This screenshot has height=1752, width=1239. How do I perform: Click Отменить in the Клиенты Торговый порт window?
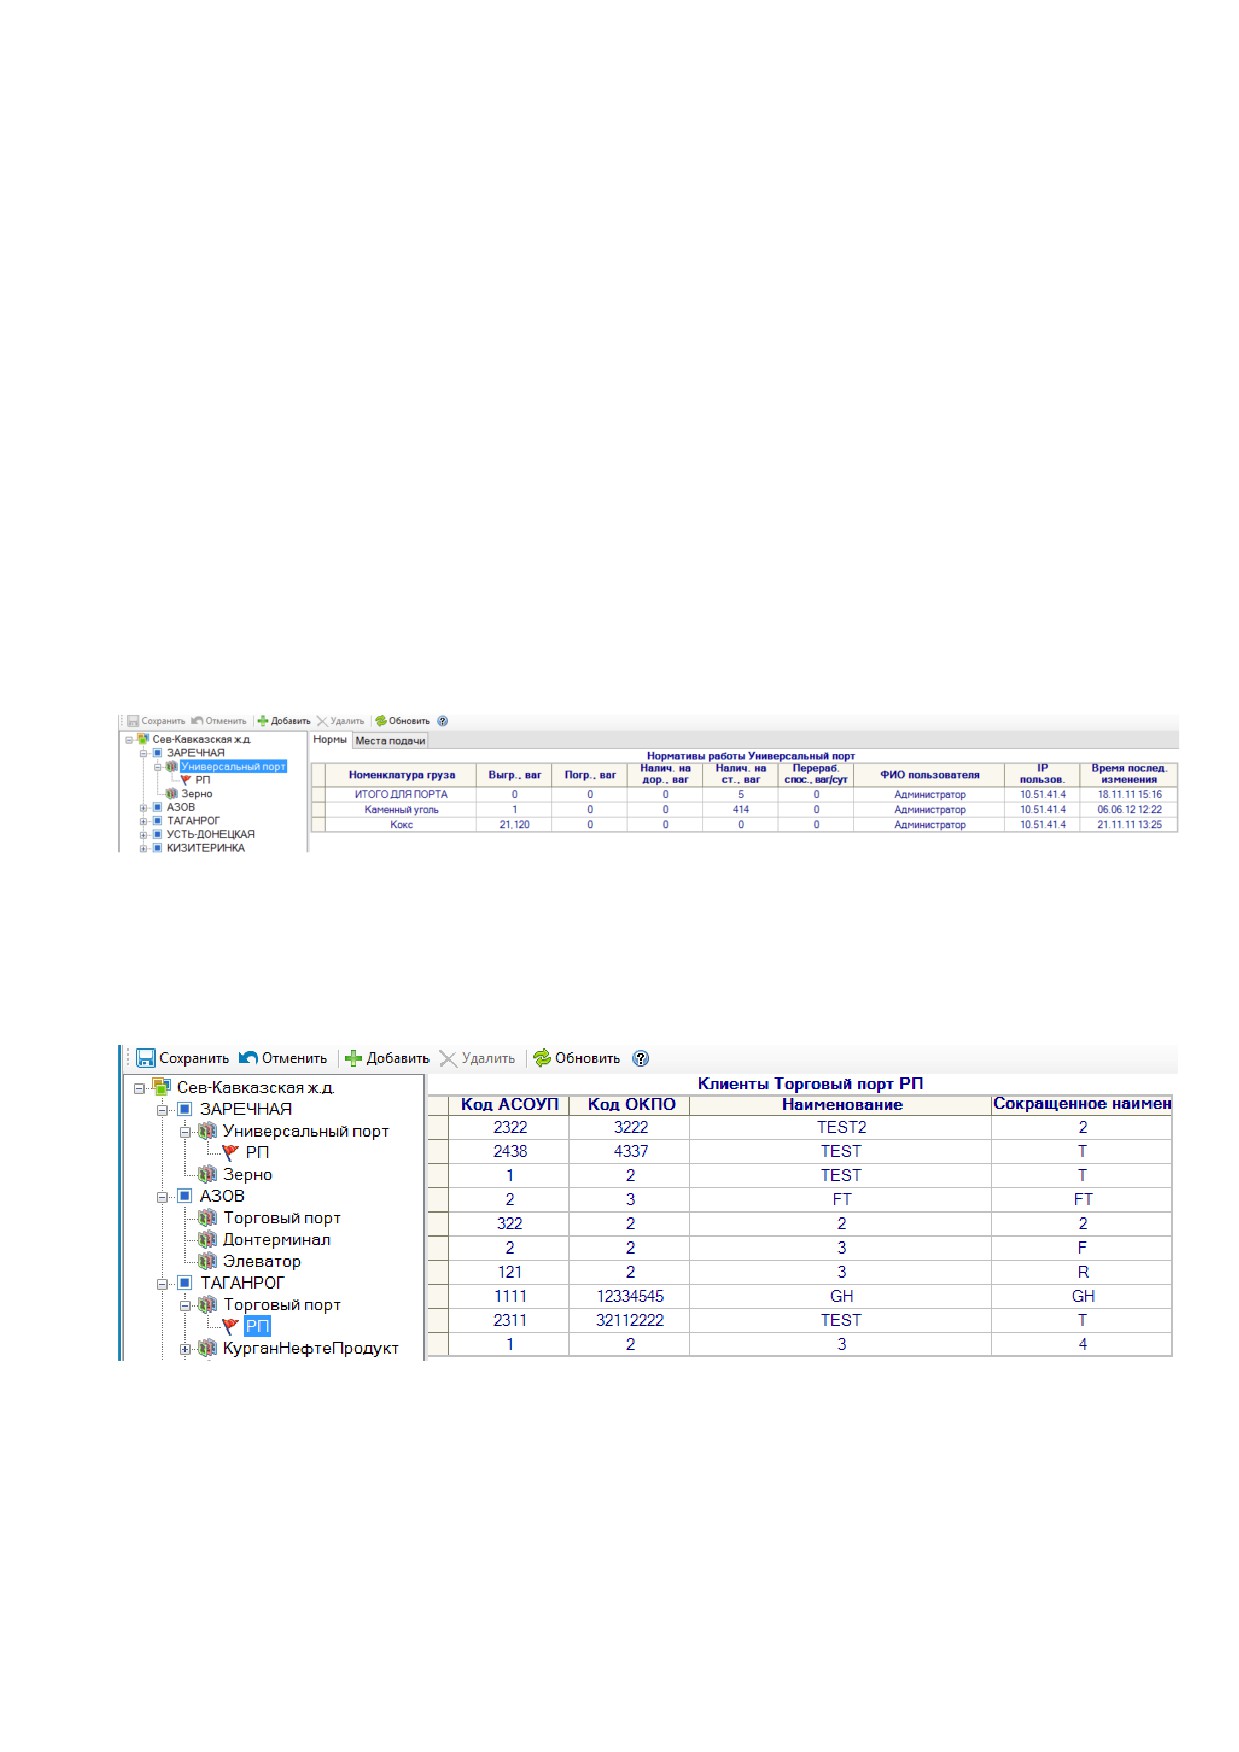[x=283, y=1058]
